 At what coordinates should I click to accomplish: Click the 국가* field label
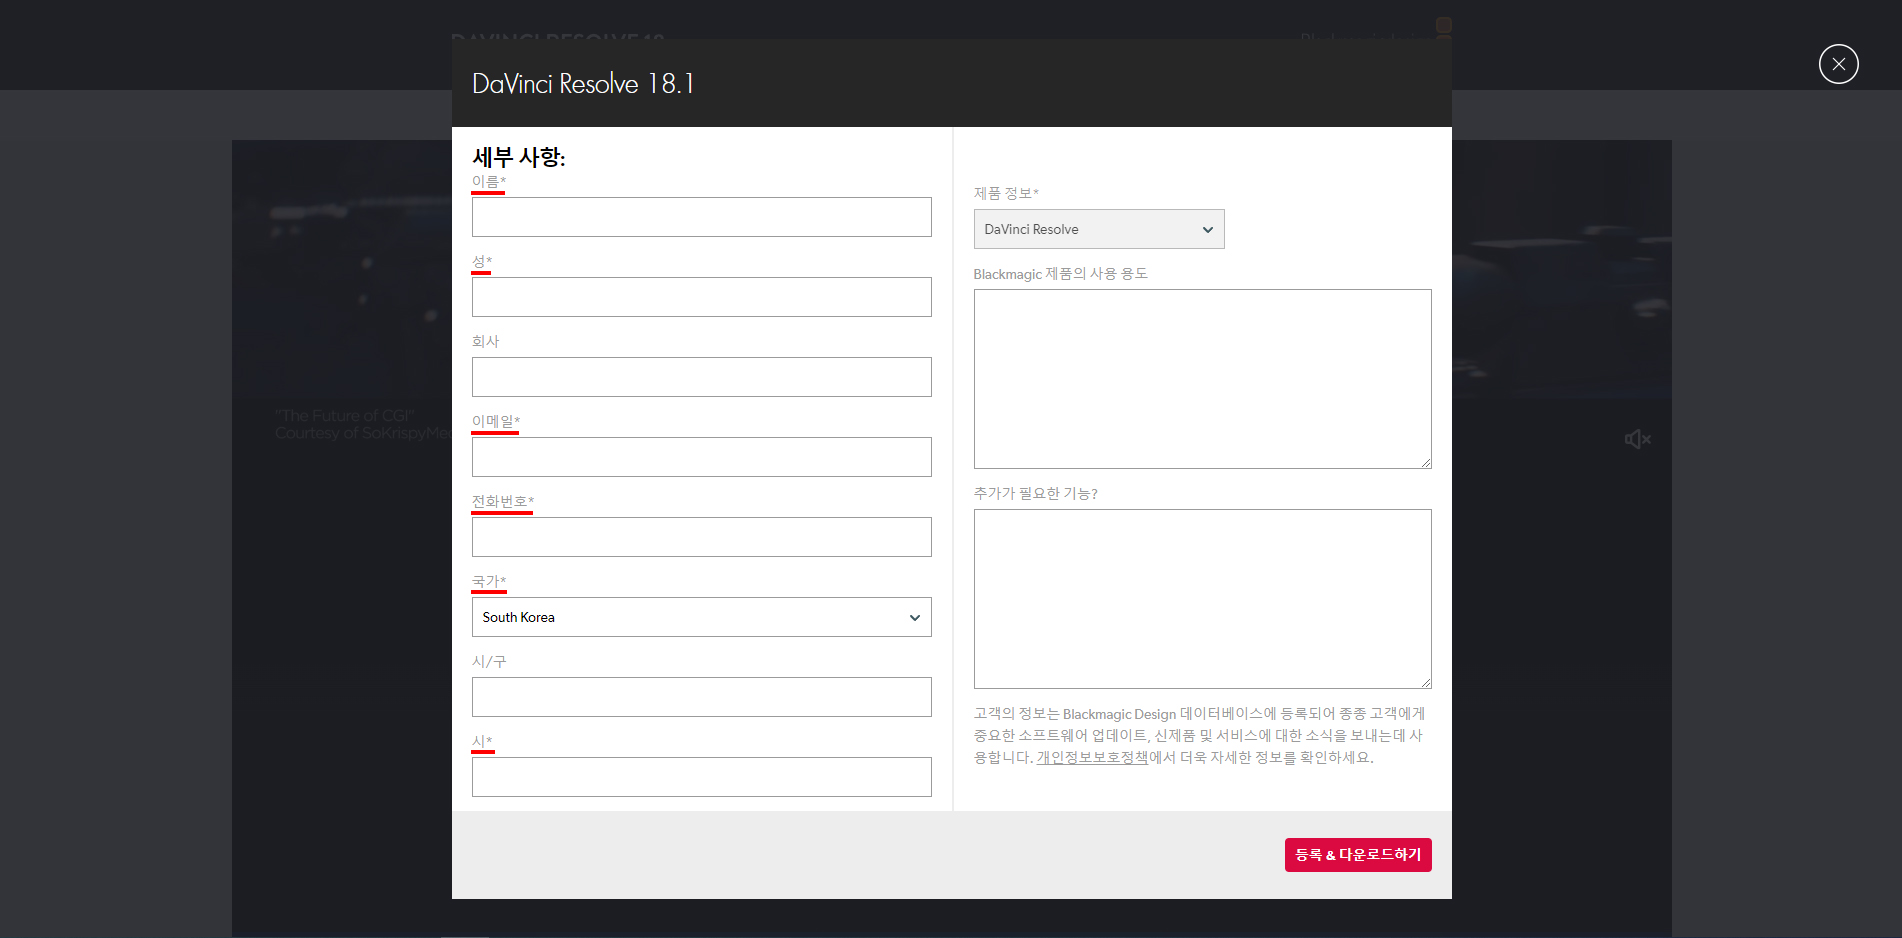[x=489, y=581]
